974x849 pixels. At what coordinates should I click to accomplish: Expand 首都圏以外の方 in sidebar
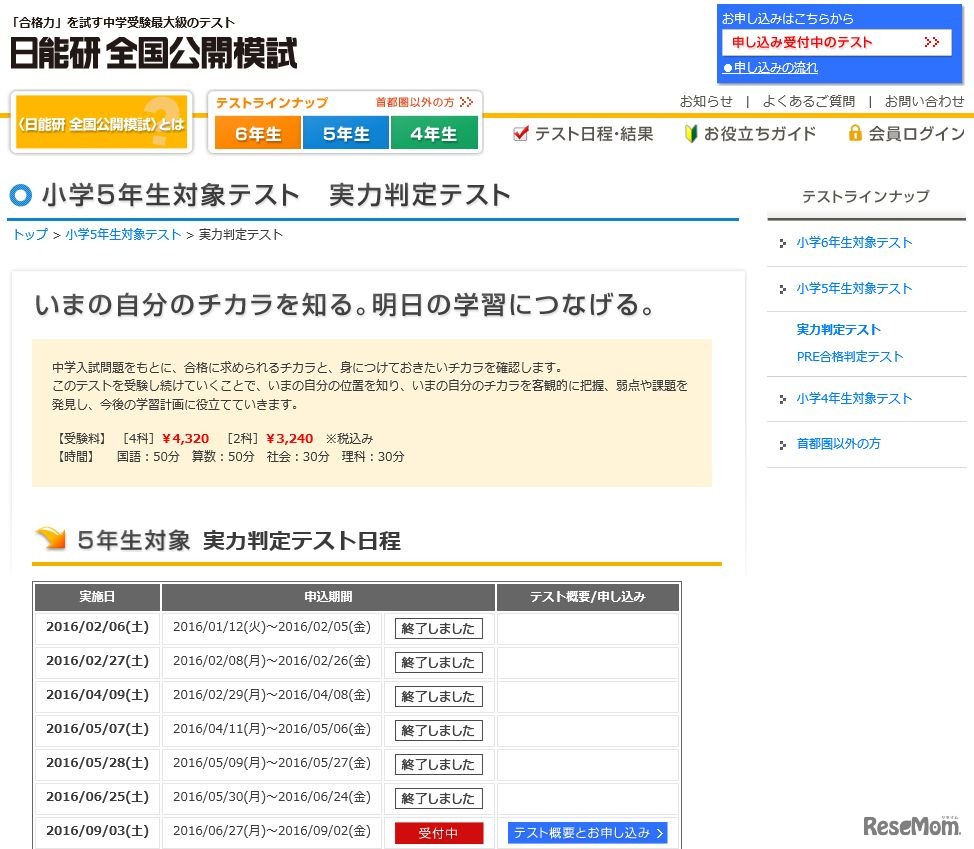pyautogui.click(x=838, y=444)
